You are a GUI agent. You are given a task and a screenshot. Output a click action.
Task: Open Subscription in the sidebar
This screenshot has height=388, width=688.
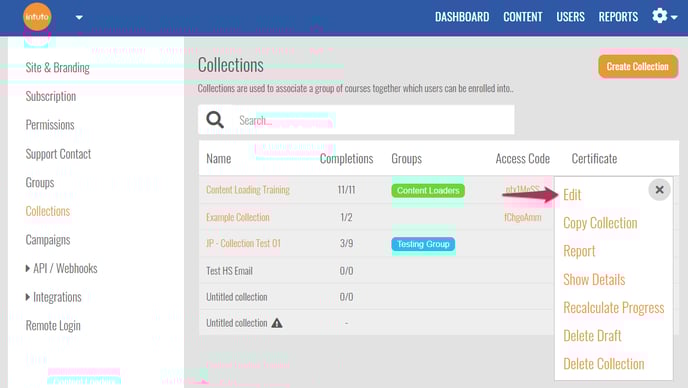(x=50, y=96)
